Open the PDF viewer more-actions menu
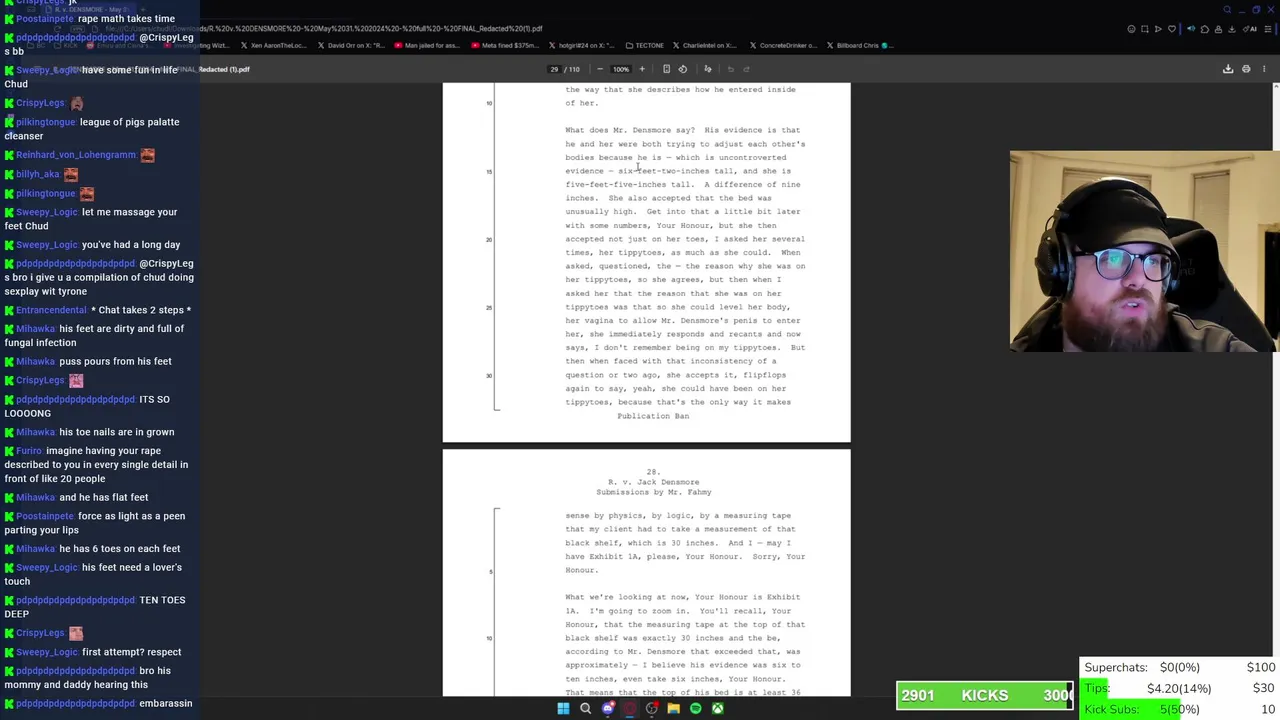Screen dimensions: 1280x720 (1264, 69)
